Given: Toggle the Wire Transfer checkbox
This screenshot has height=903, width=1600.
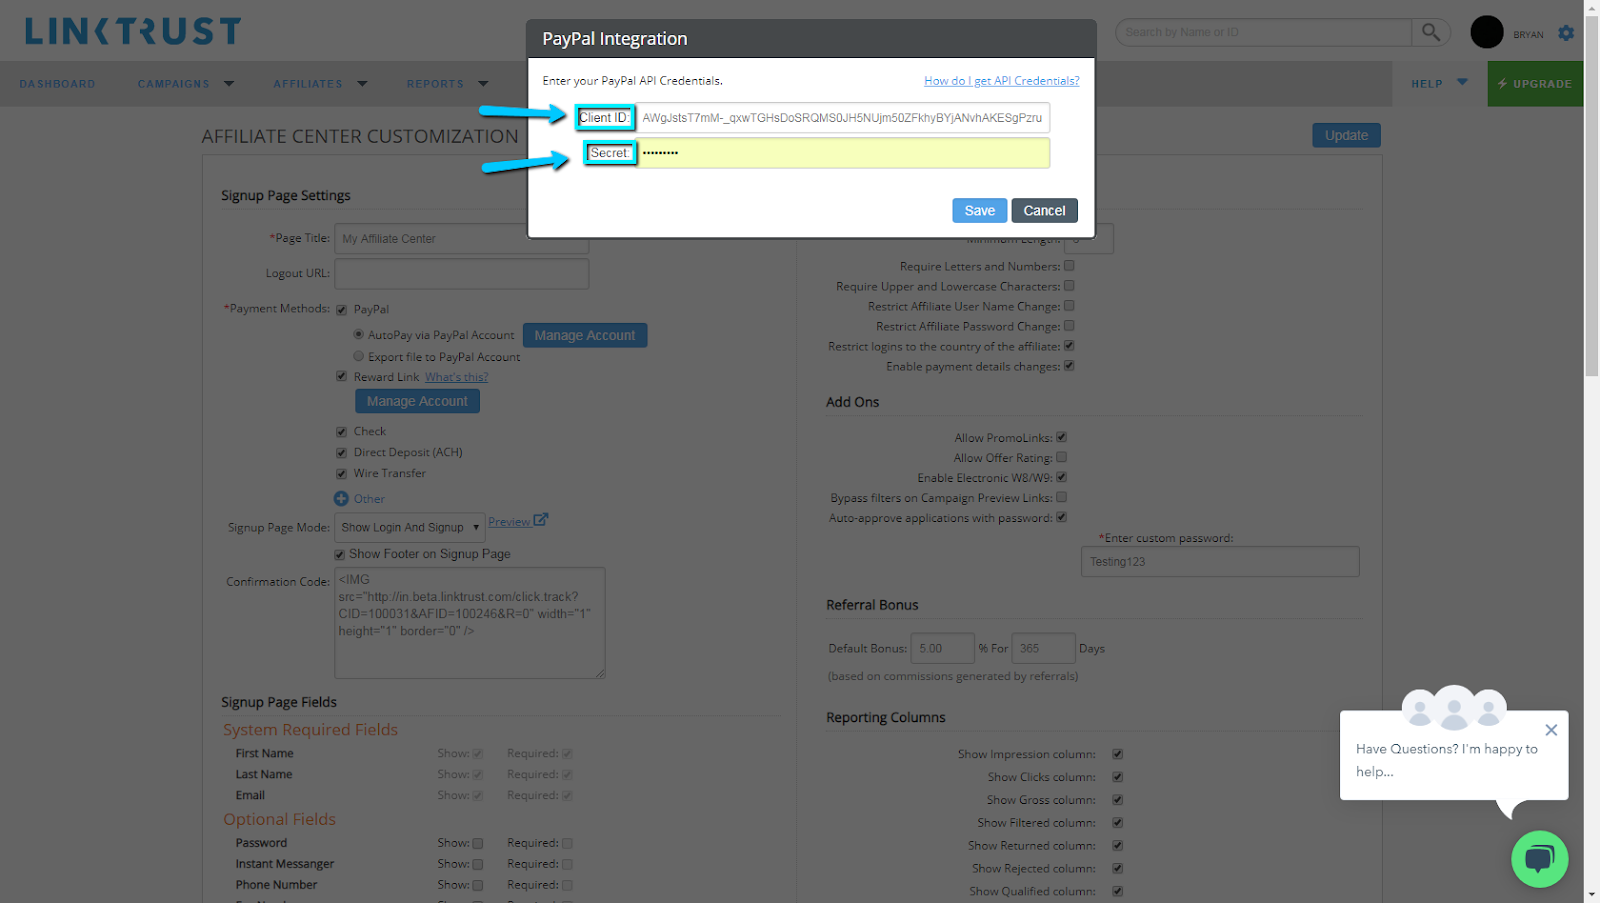Looking at the screenshot, I should pos(341,474).
